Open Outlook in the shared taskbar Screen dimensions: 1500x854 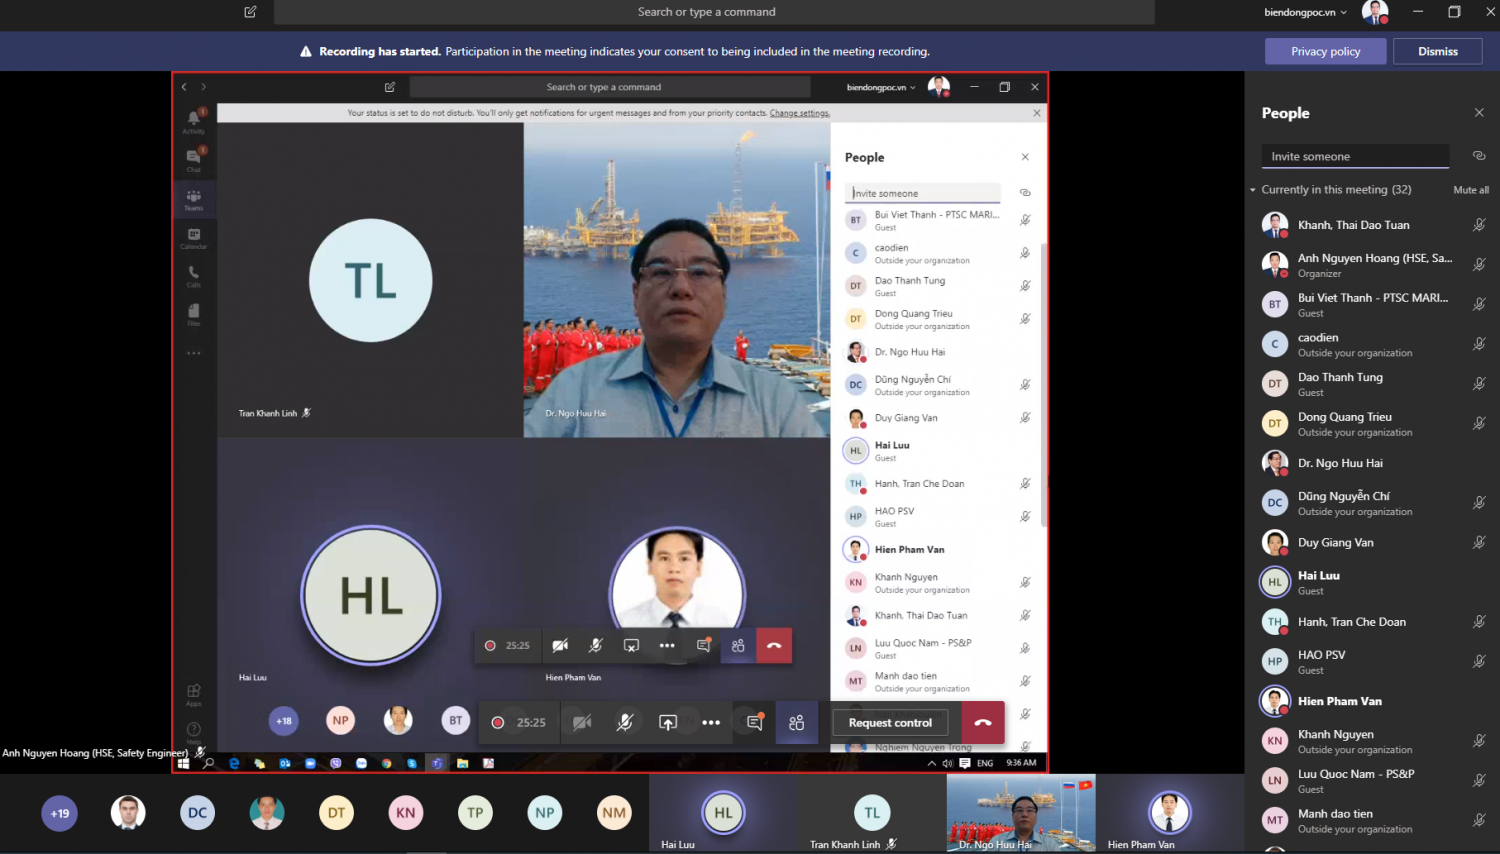[x=285, y=763]
